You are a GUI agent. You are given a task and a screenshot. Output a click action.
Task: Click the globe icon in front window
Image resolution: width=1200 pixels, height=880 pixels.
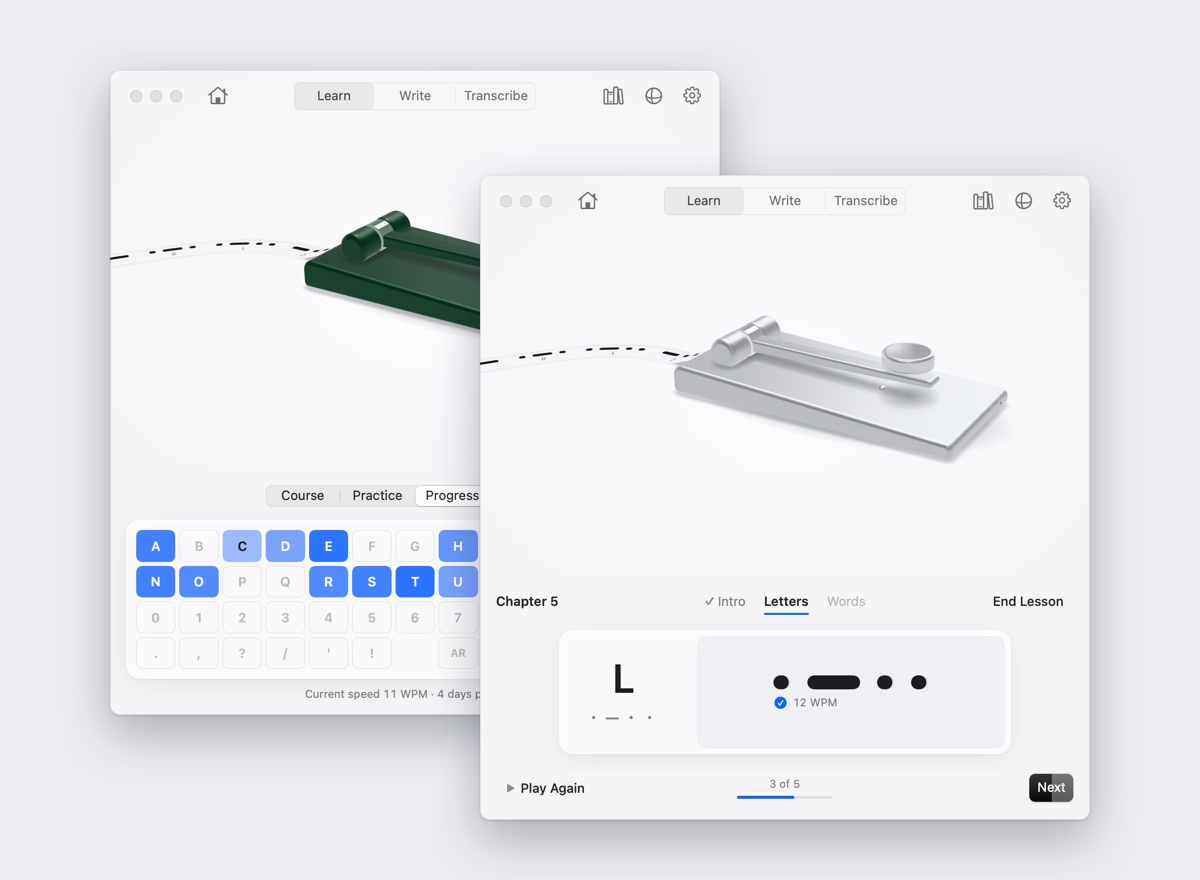(x=1023, y=200)
